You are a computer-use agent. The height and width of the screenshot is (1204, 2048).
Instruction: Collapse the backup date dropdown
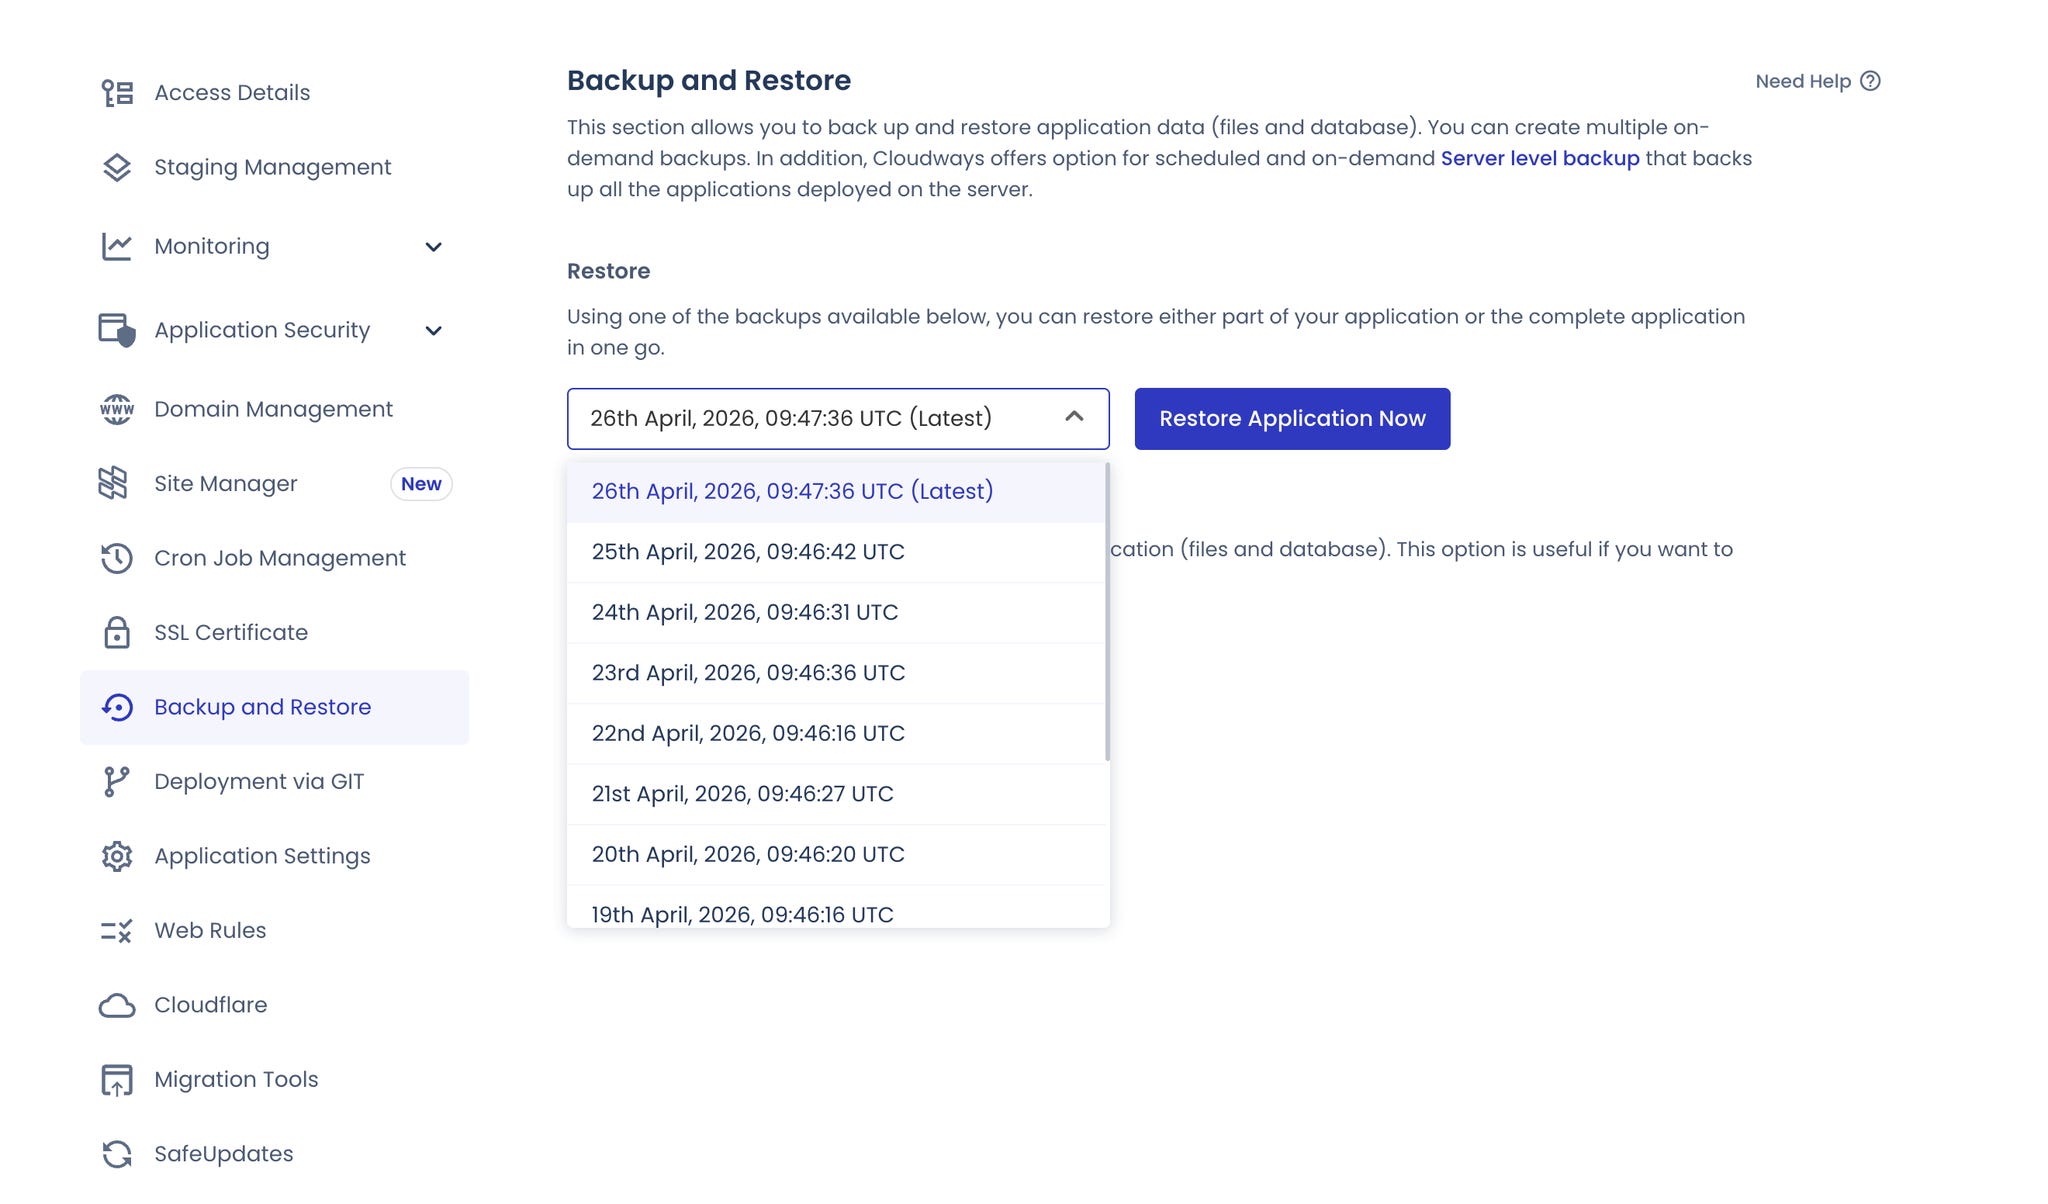pos(1074,417)
